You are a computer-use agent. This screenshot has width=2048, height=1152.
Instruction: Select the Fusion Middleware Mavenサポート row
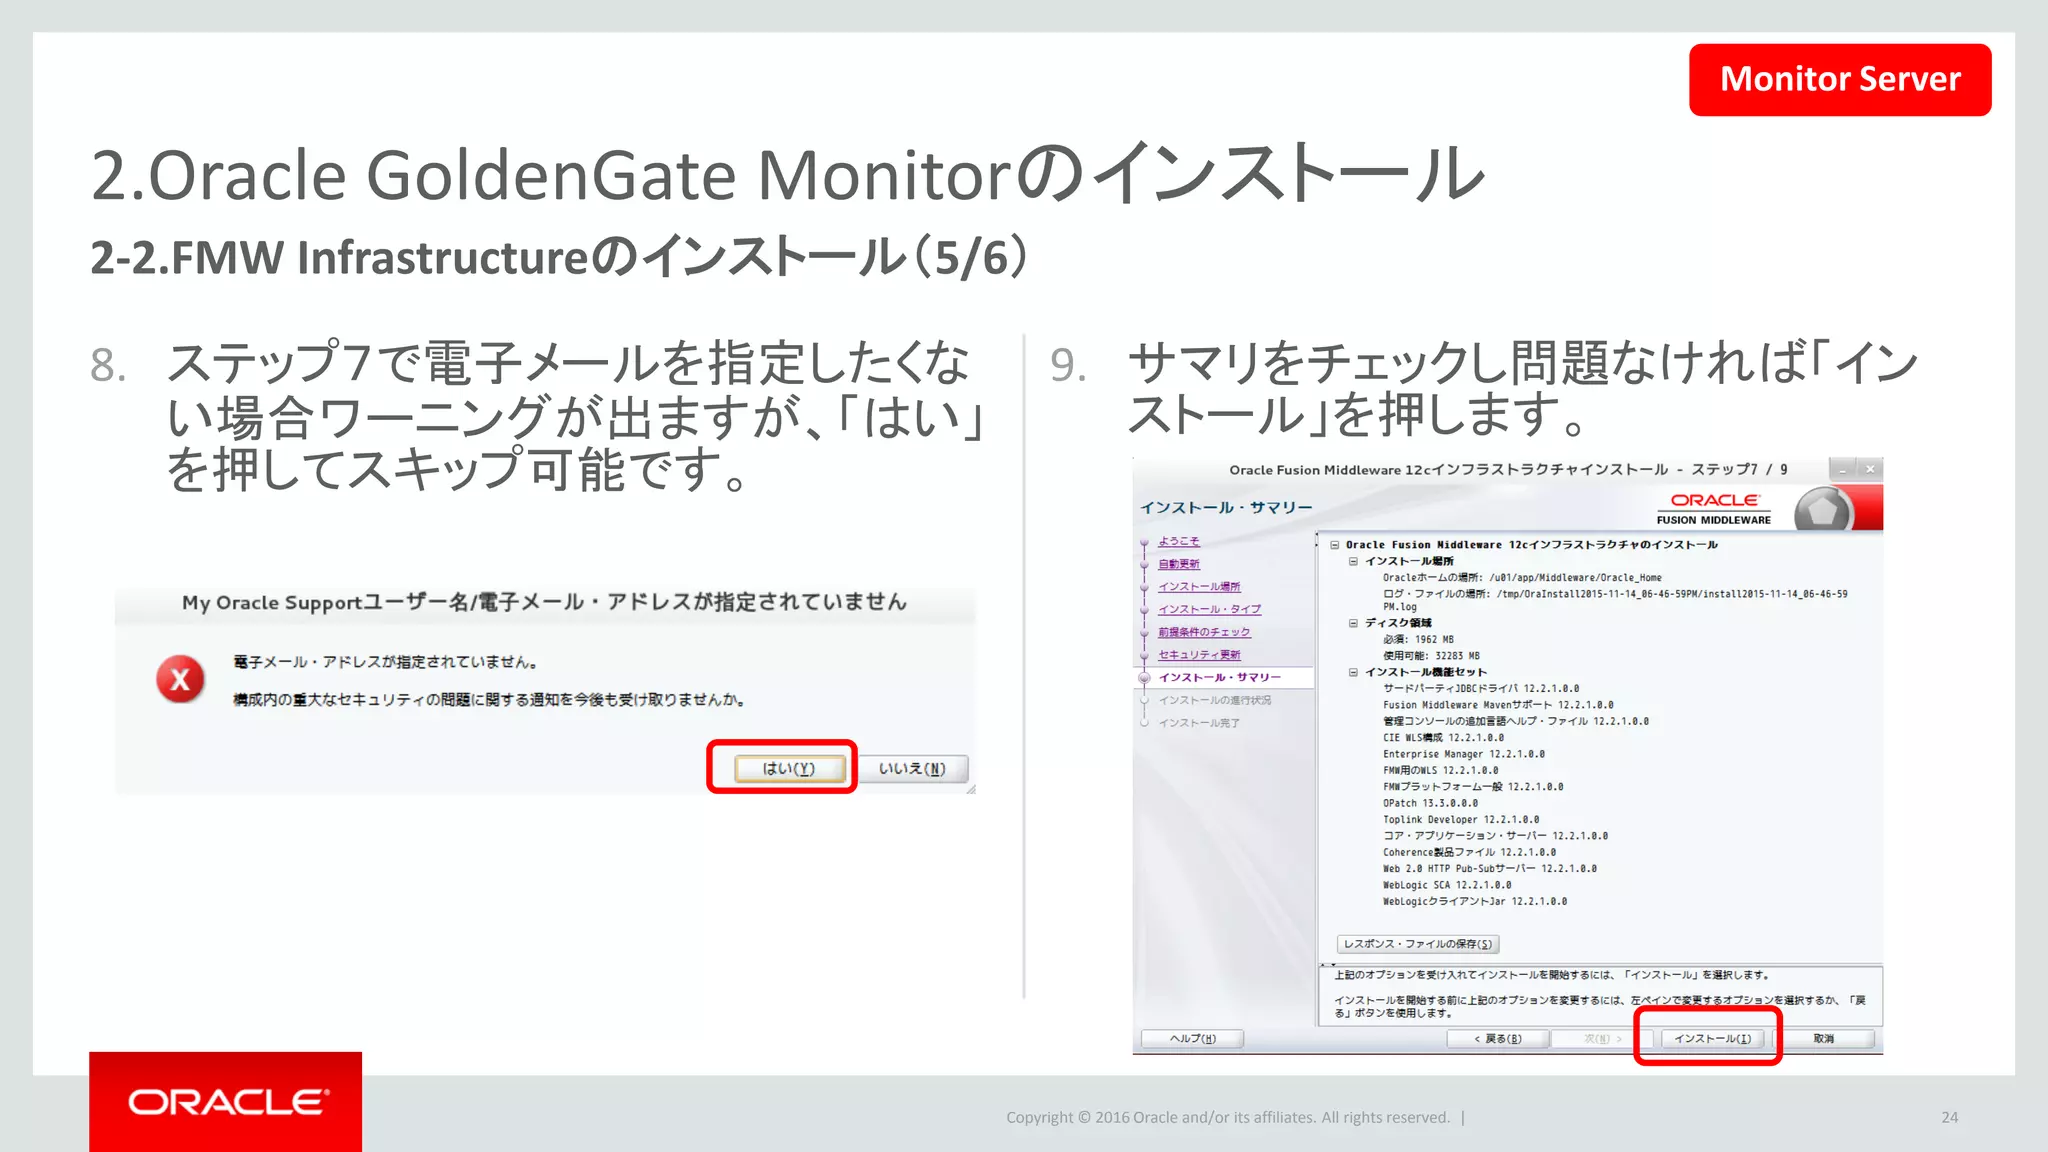click(1498, 705)
